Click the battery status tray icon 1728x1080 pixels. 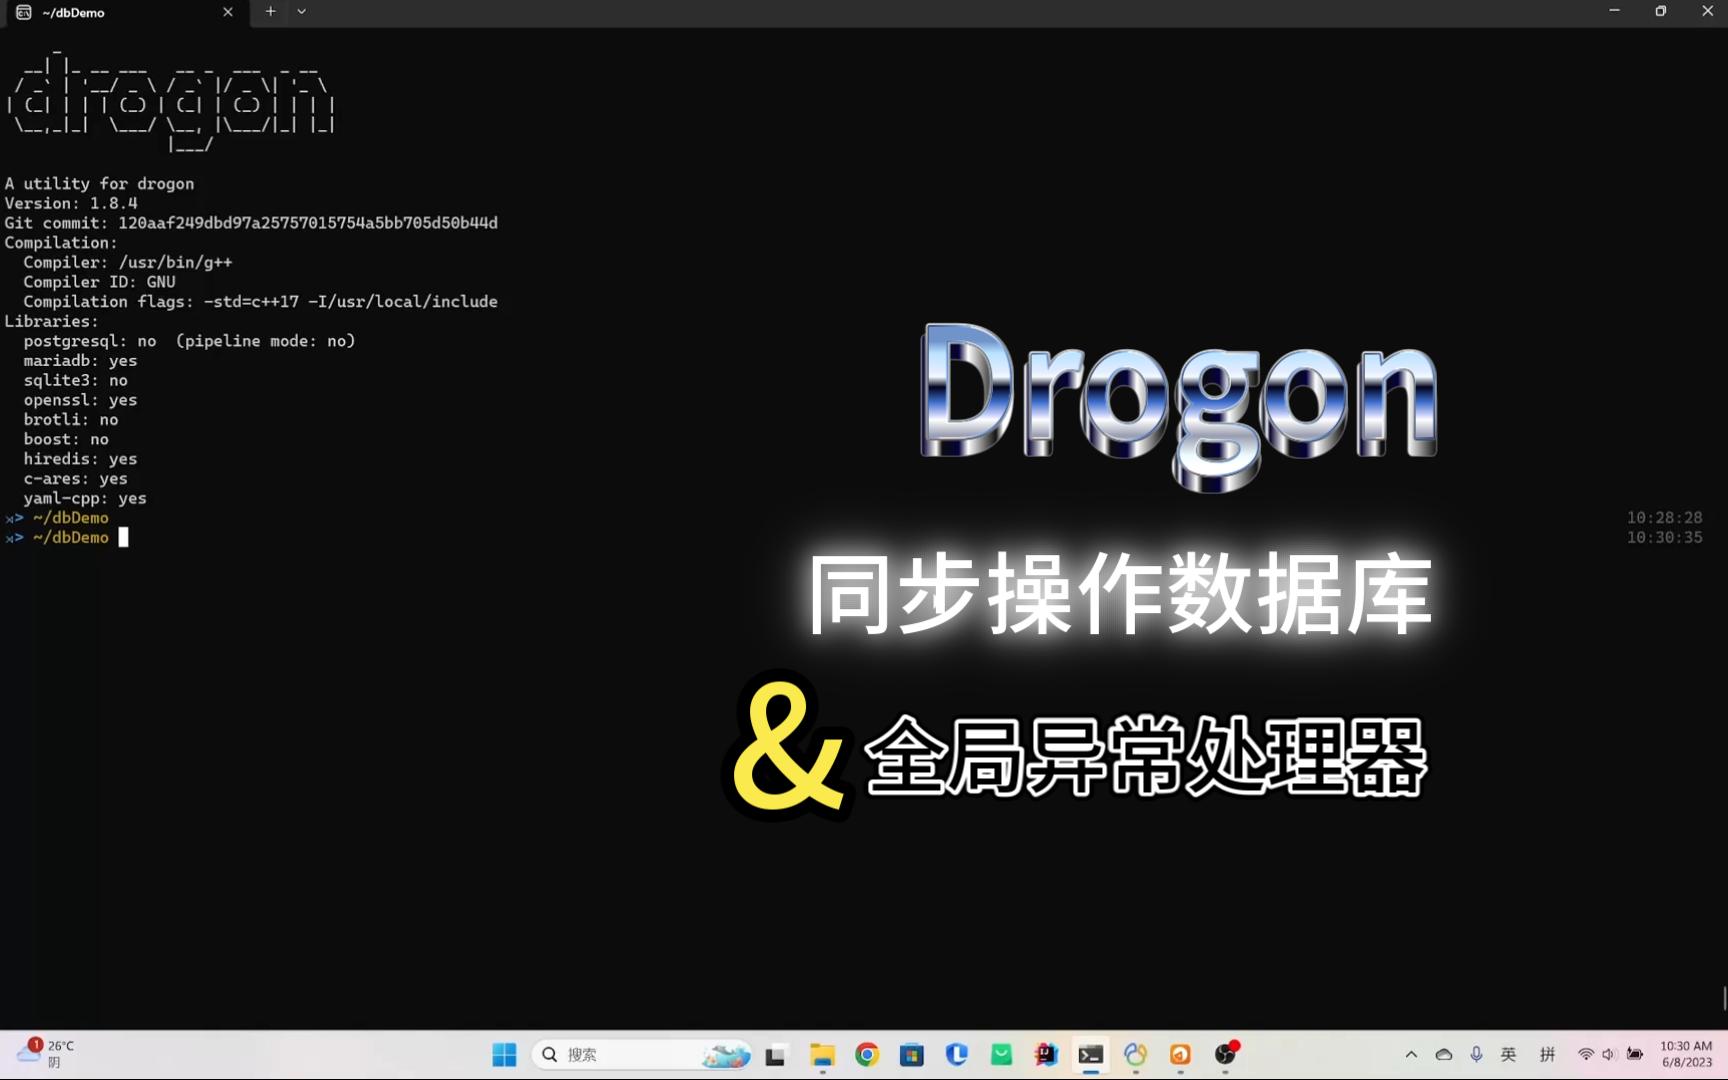(1635, 1054)
